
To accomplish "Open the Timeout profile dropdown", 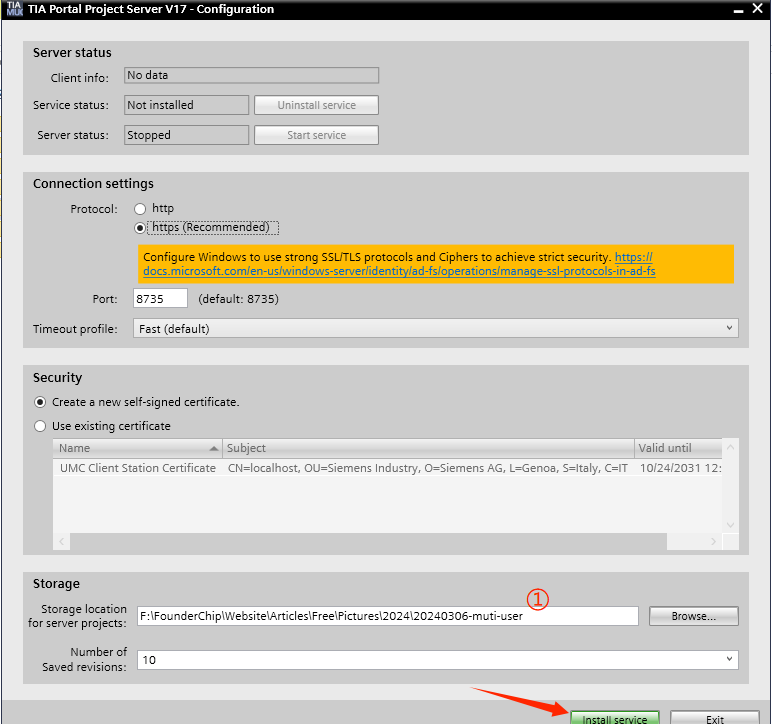I will click(435, 328).
